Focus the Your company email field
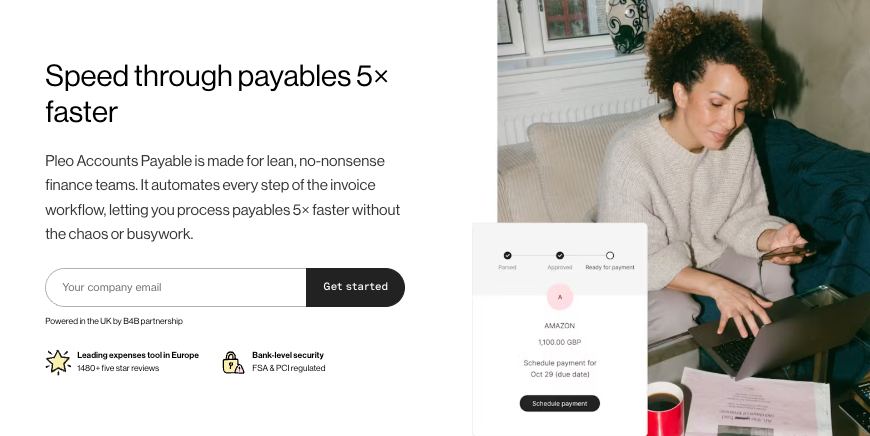This screenshot has height=436, width=870. tap(176, 287)
